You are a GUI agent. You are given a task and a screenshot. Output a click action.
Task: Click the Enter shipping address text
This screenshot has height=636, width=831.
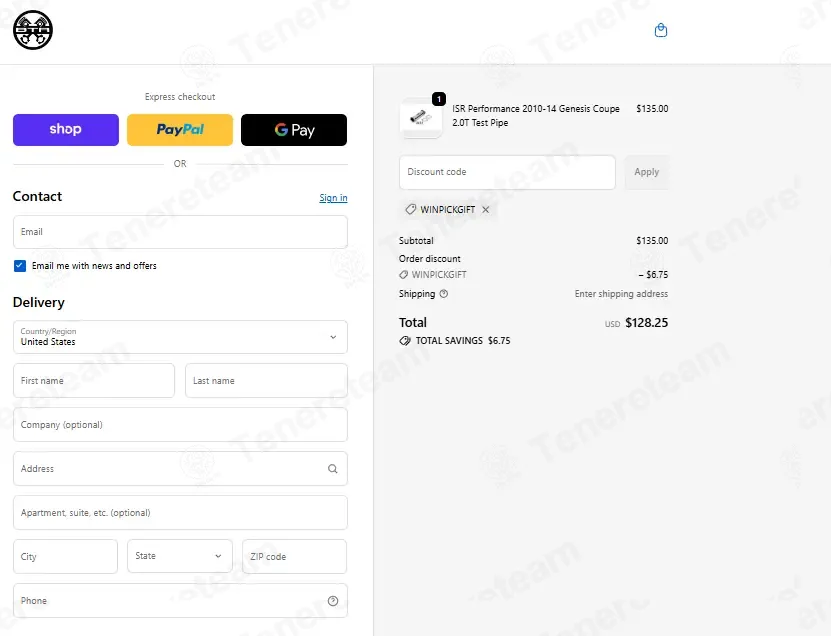coord(621,294)
